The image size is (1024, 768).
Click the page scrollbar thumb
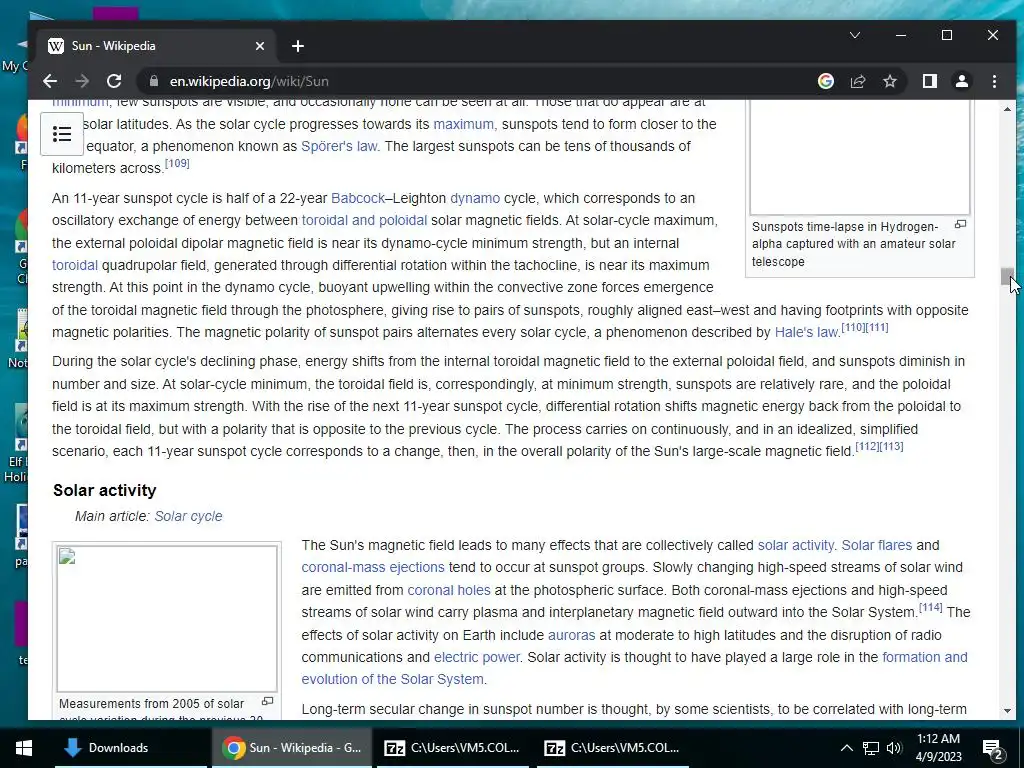[1007, 277]
